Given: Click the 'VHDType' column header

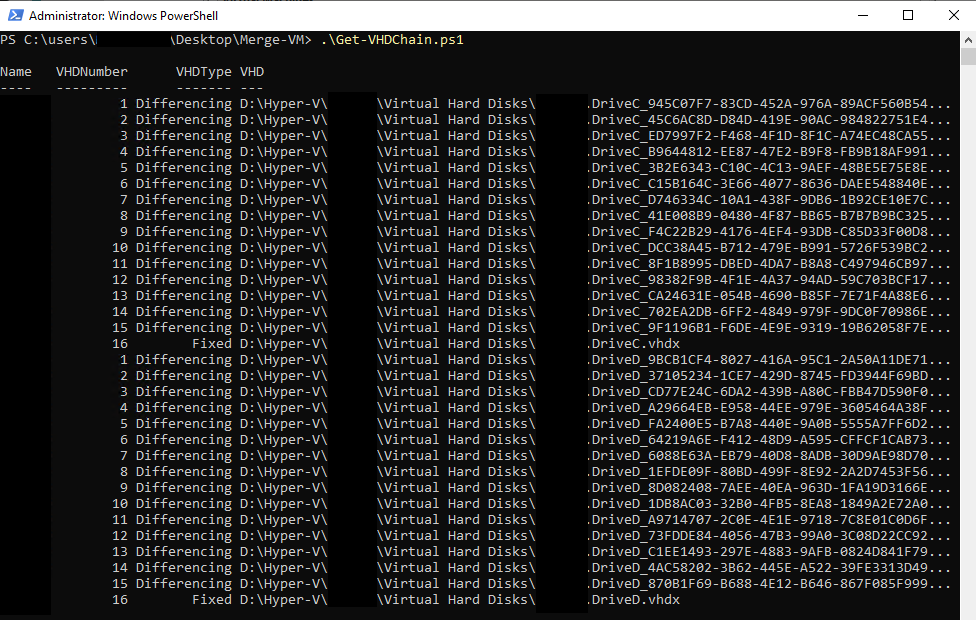Looking at the screenshot, I should 204,72.
